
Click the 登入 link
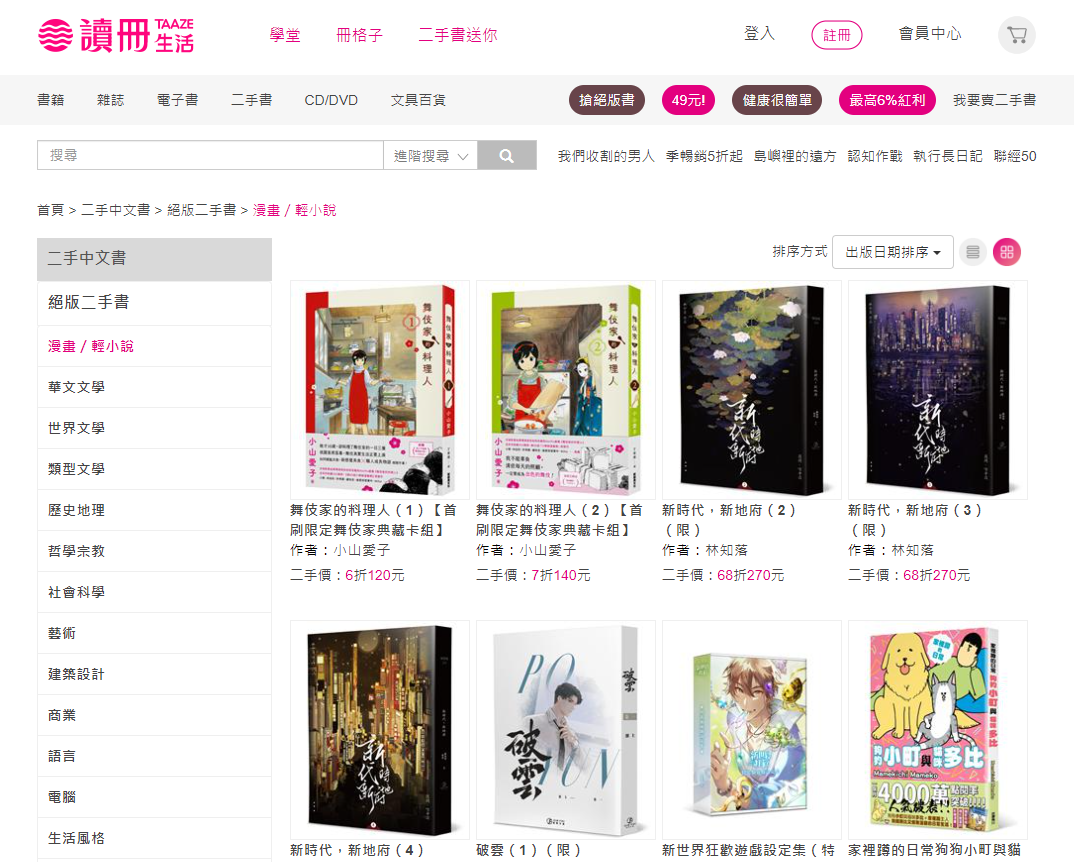[759, 34]
